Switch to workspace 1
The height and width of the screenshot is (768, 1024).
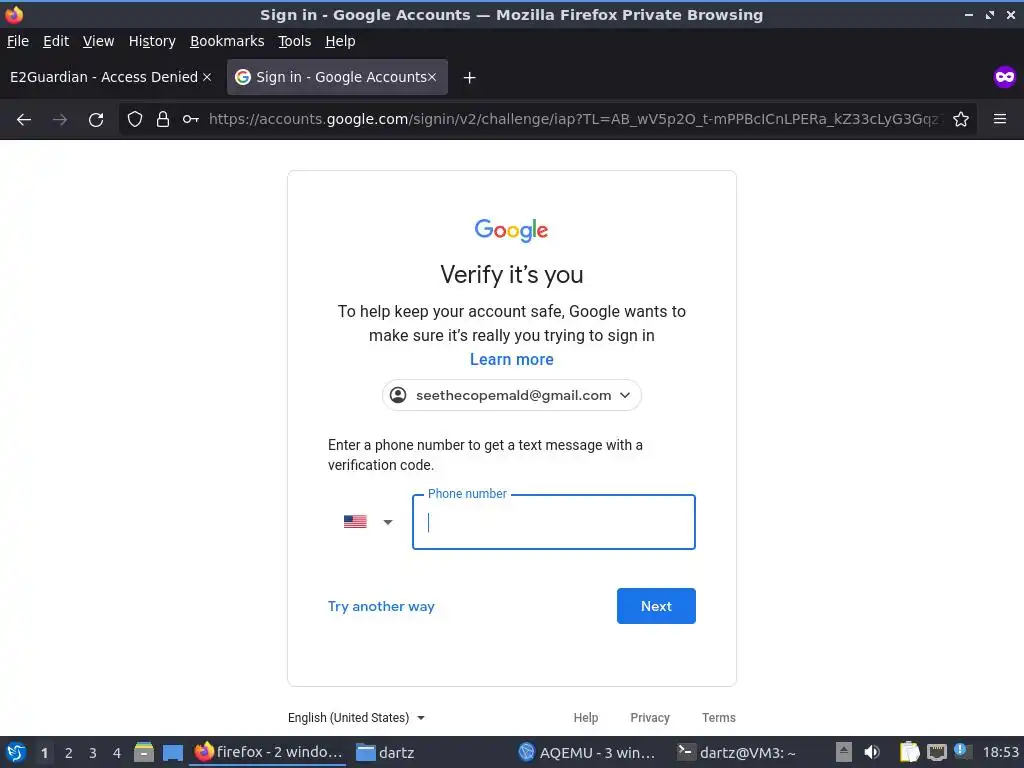(x=44, y=752)
